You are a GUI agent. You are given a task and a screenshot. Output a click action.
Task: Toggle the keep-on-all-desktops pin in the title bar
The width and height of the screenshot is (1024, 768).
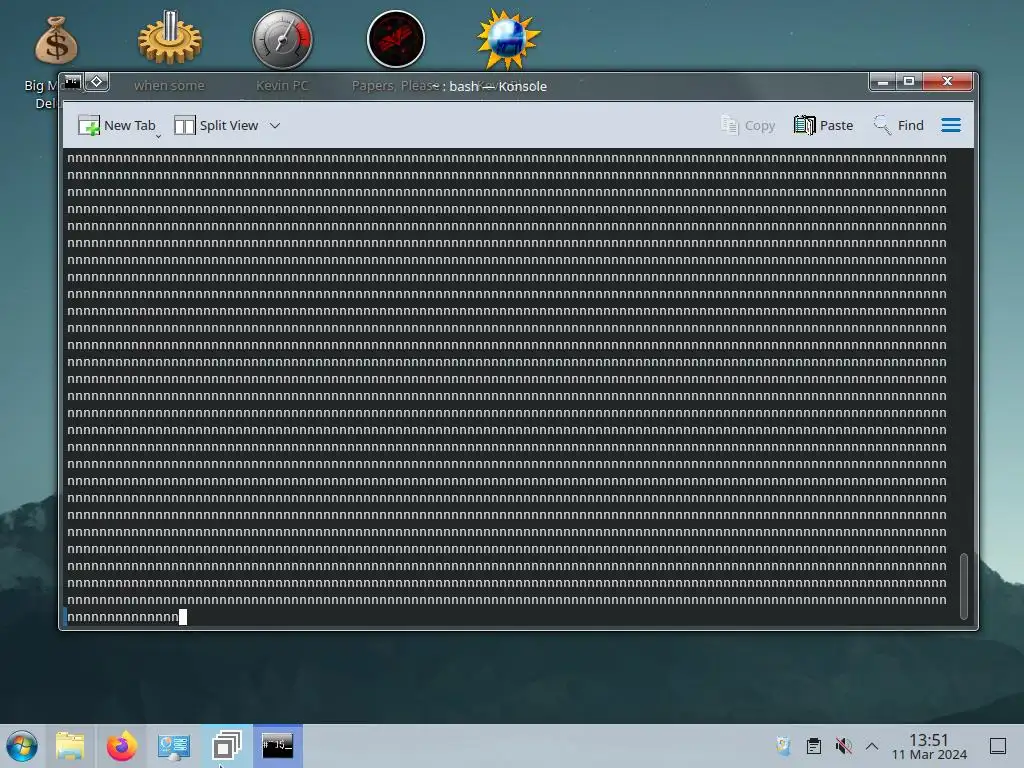click(x=97, y=82)
